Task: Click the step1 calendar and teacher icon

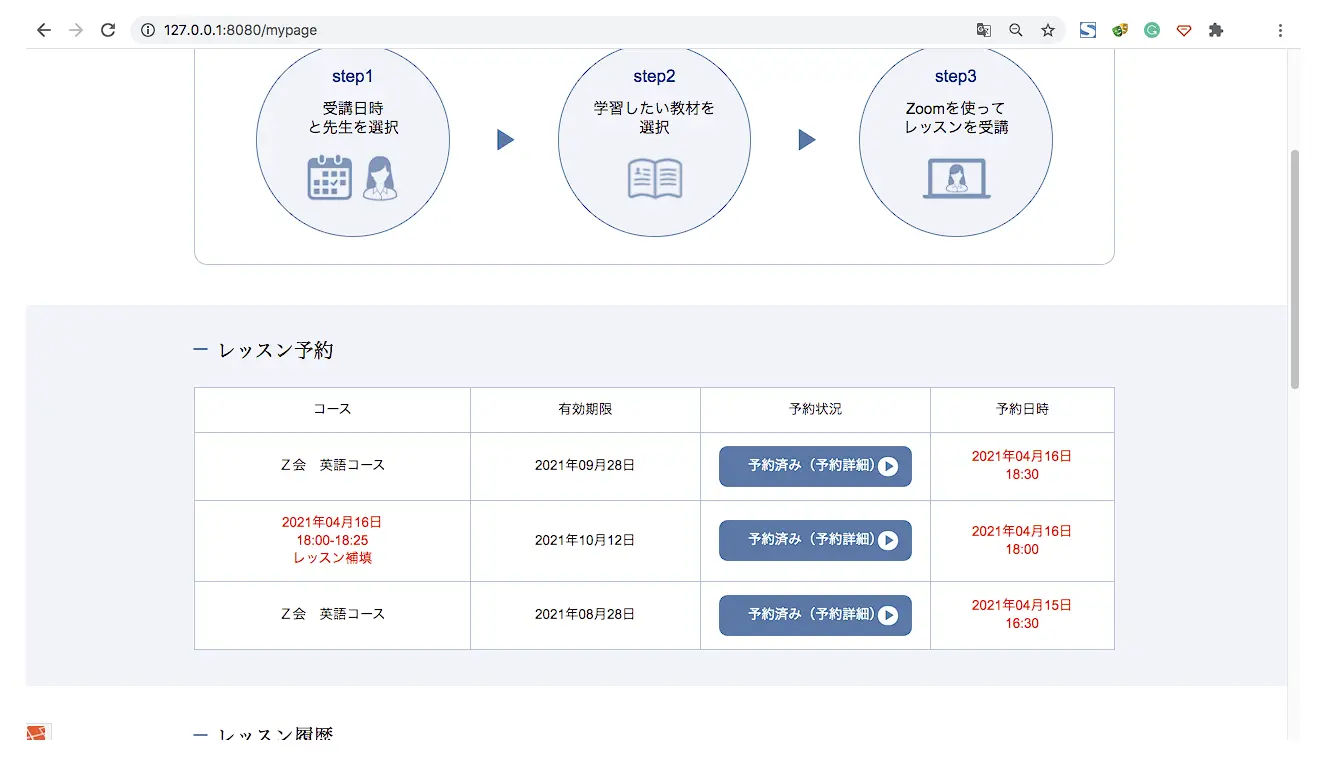Action: tap(352, 178)
